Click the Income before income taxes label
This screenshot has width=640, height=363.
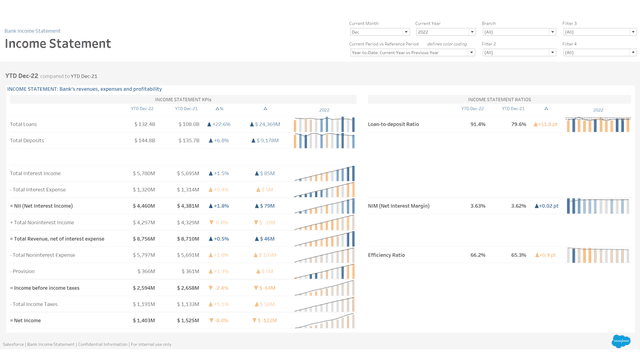click(x=45, y=288)
